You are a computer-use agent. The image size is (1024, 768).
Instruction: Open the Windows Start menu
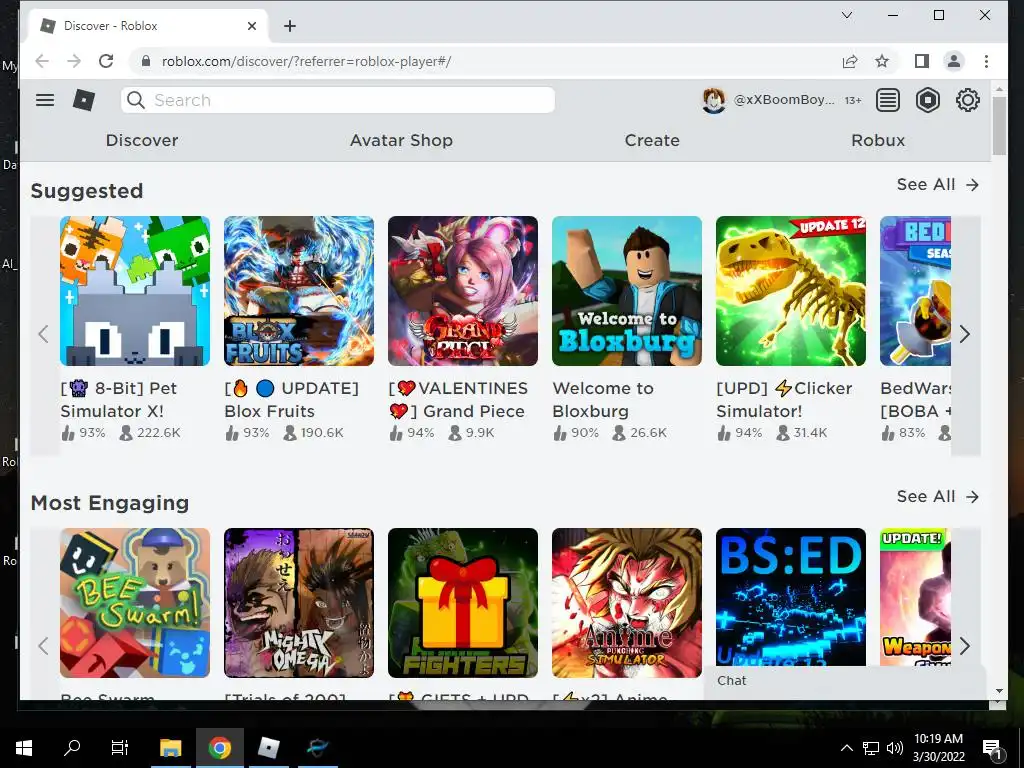[24, 748]
